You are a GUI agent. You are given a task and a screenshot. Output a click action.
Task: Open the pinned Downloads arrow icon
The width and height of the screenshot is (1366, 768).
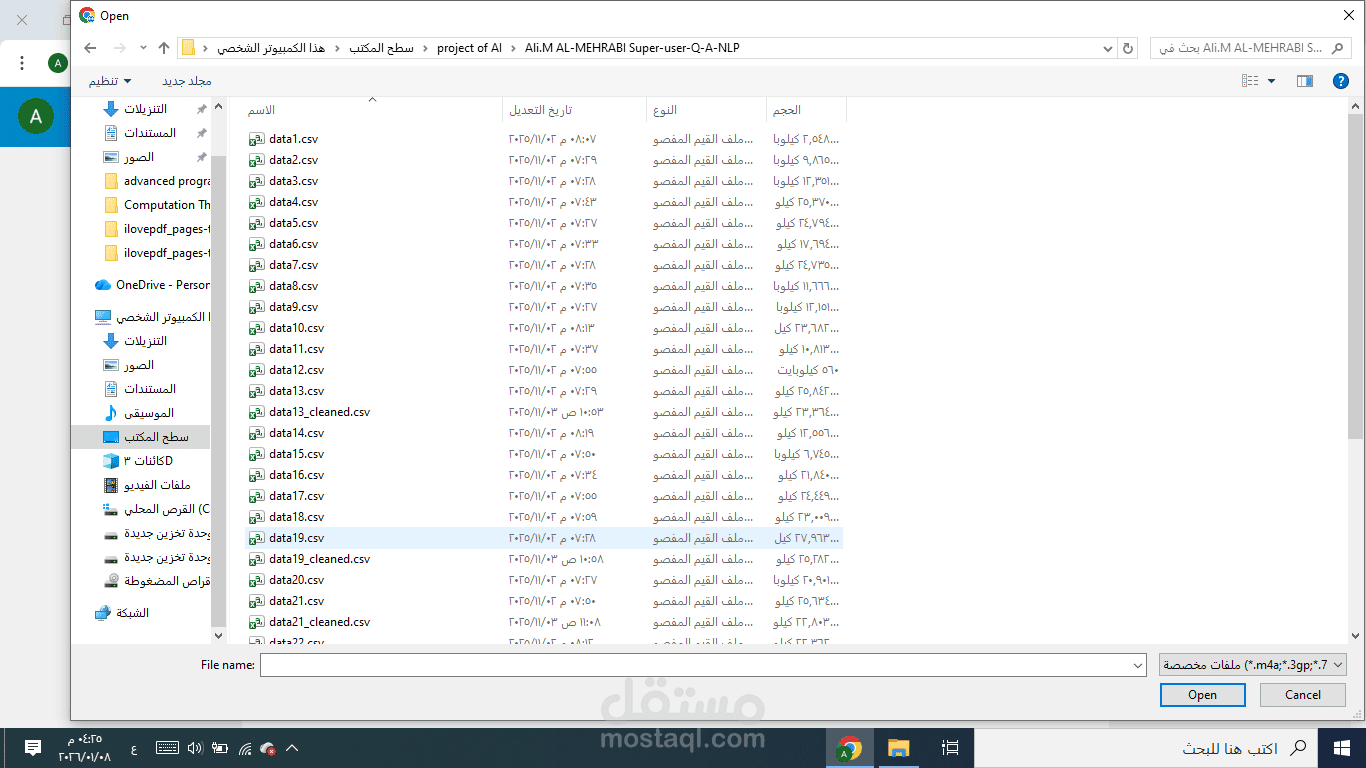(x=111, y=109)
